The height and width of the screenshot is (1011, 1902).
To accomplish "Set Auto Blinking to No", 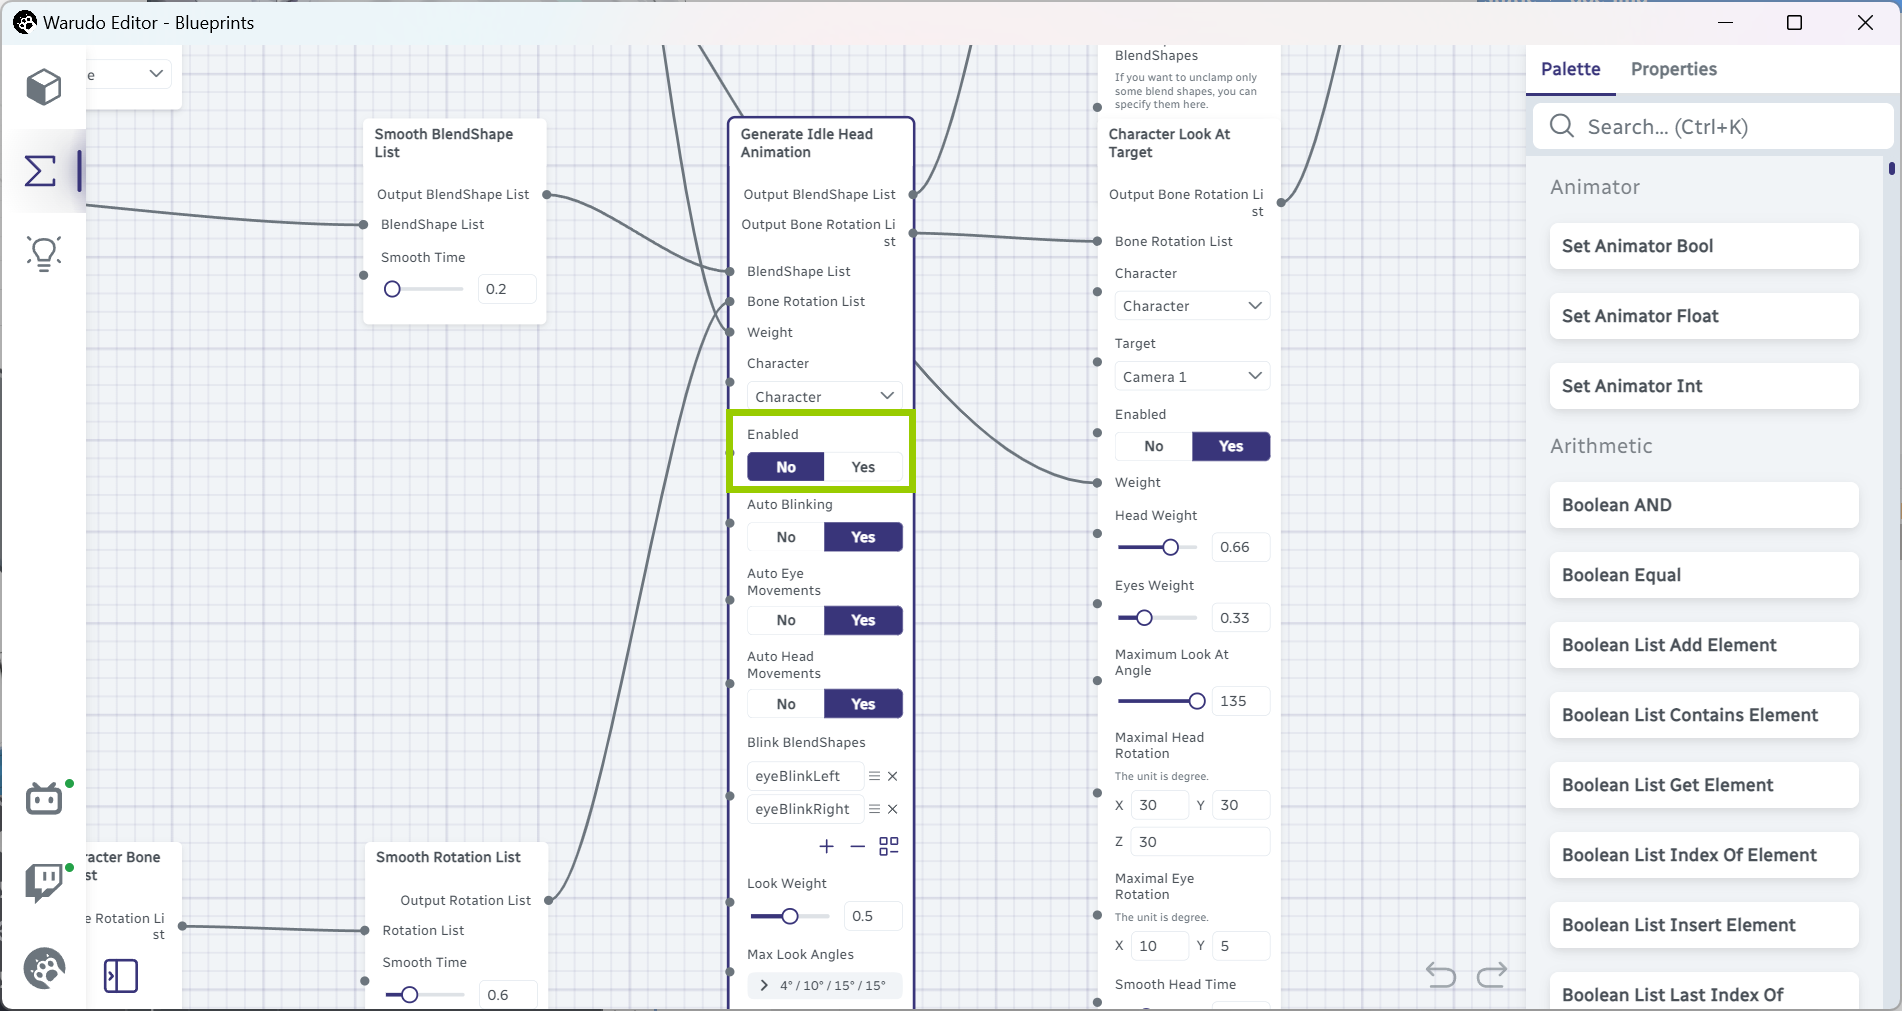I will coord(786,537).
